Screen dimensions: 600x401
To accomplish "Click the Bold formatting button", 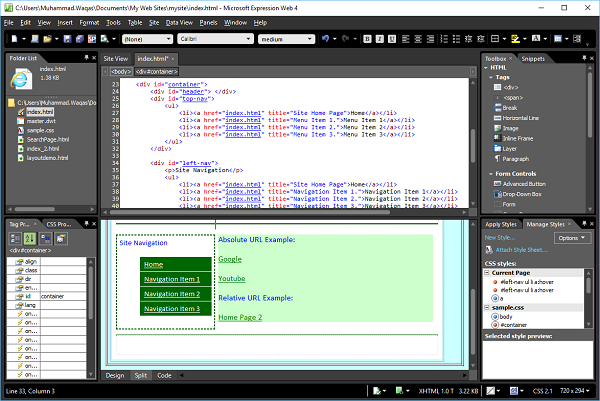I will 368,39.
